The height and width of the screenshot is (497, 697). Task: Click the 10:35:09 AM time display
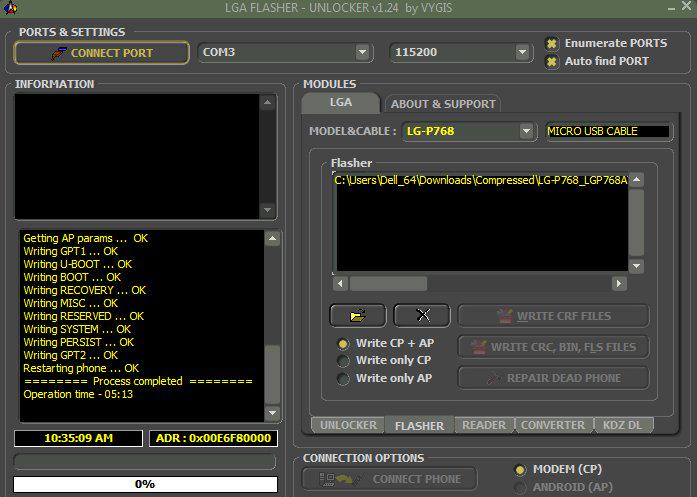tap(78, 438)
